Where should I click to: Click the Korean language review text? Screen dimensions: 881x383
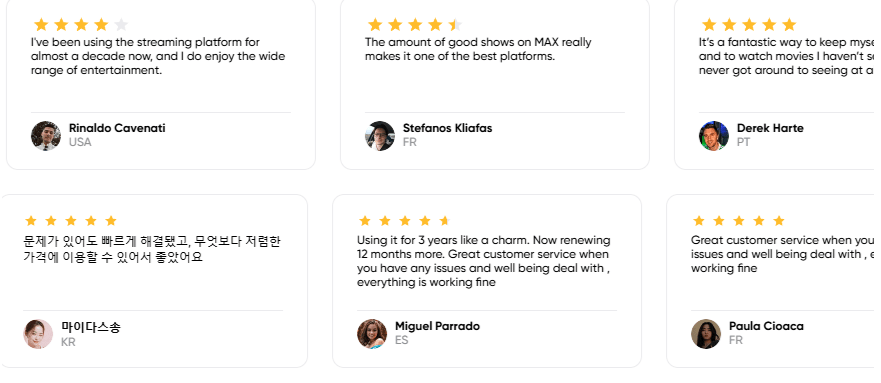coord(152,249)
